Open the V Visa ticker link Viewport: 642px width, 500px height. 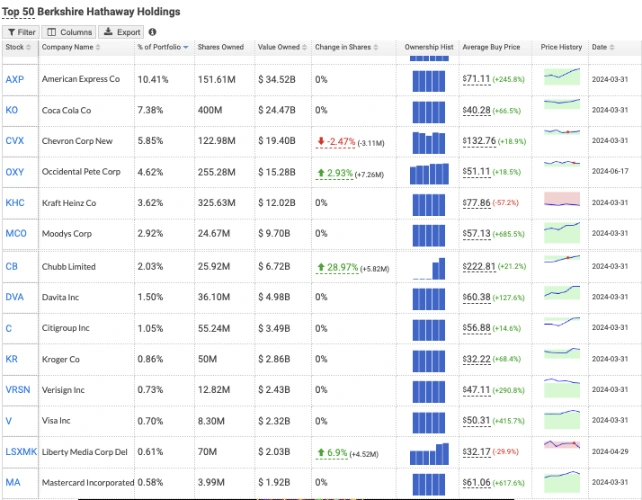coord(9,421)
